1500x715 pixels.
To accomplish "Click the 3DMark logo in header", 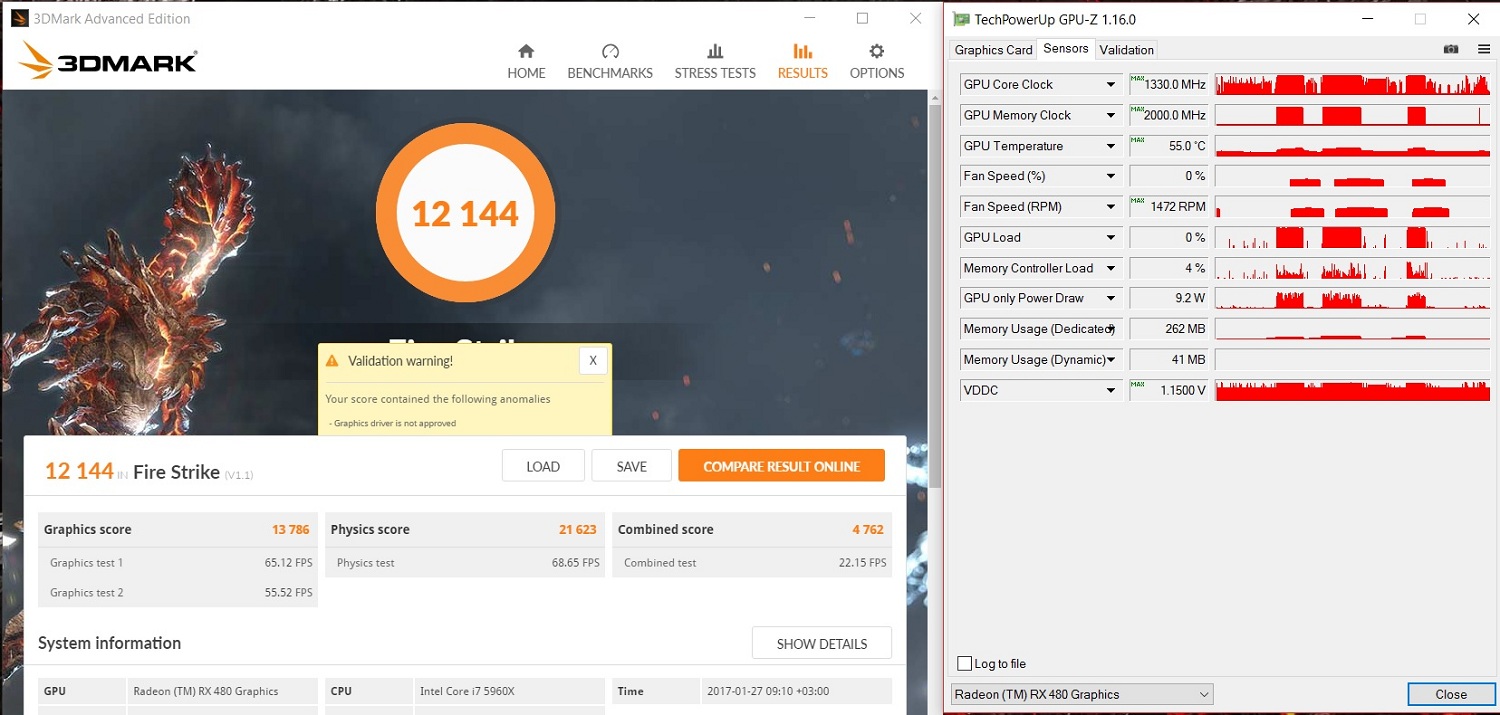I will (108, 61).
